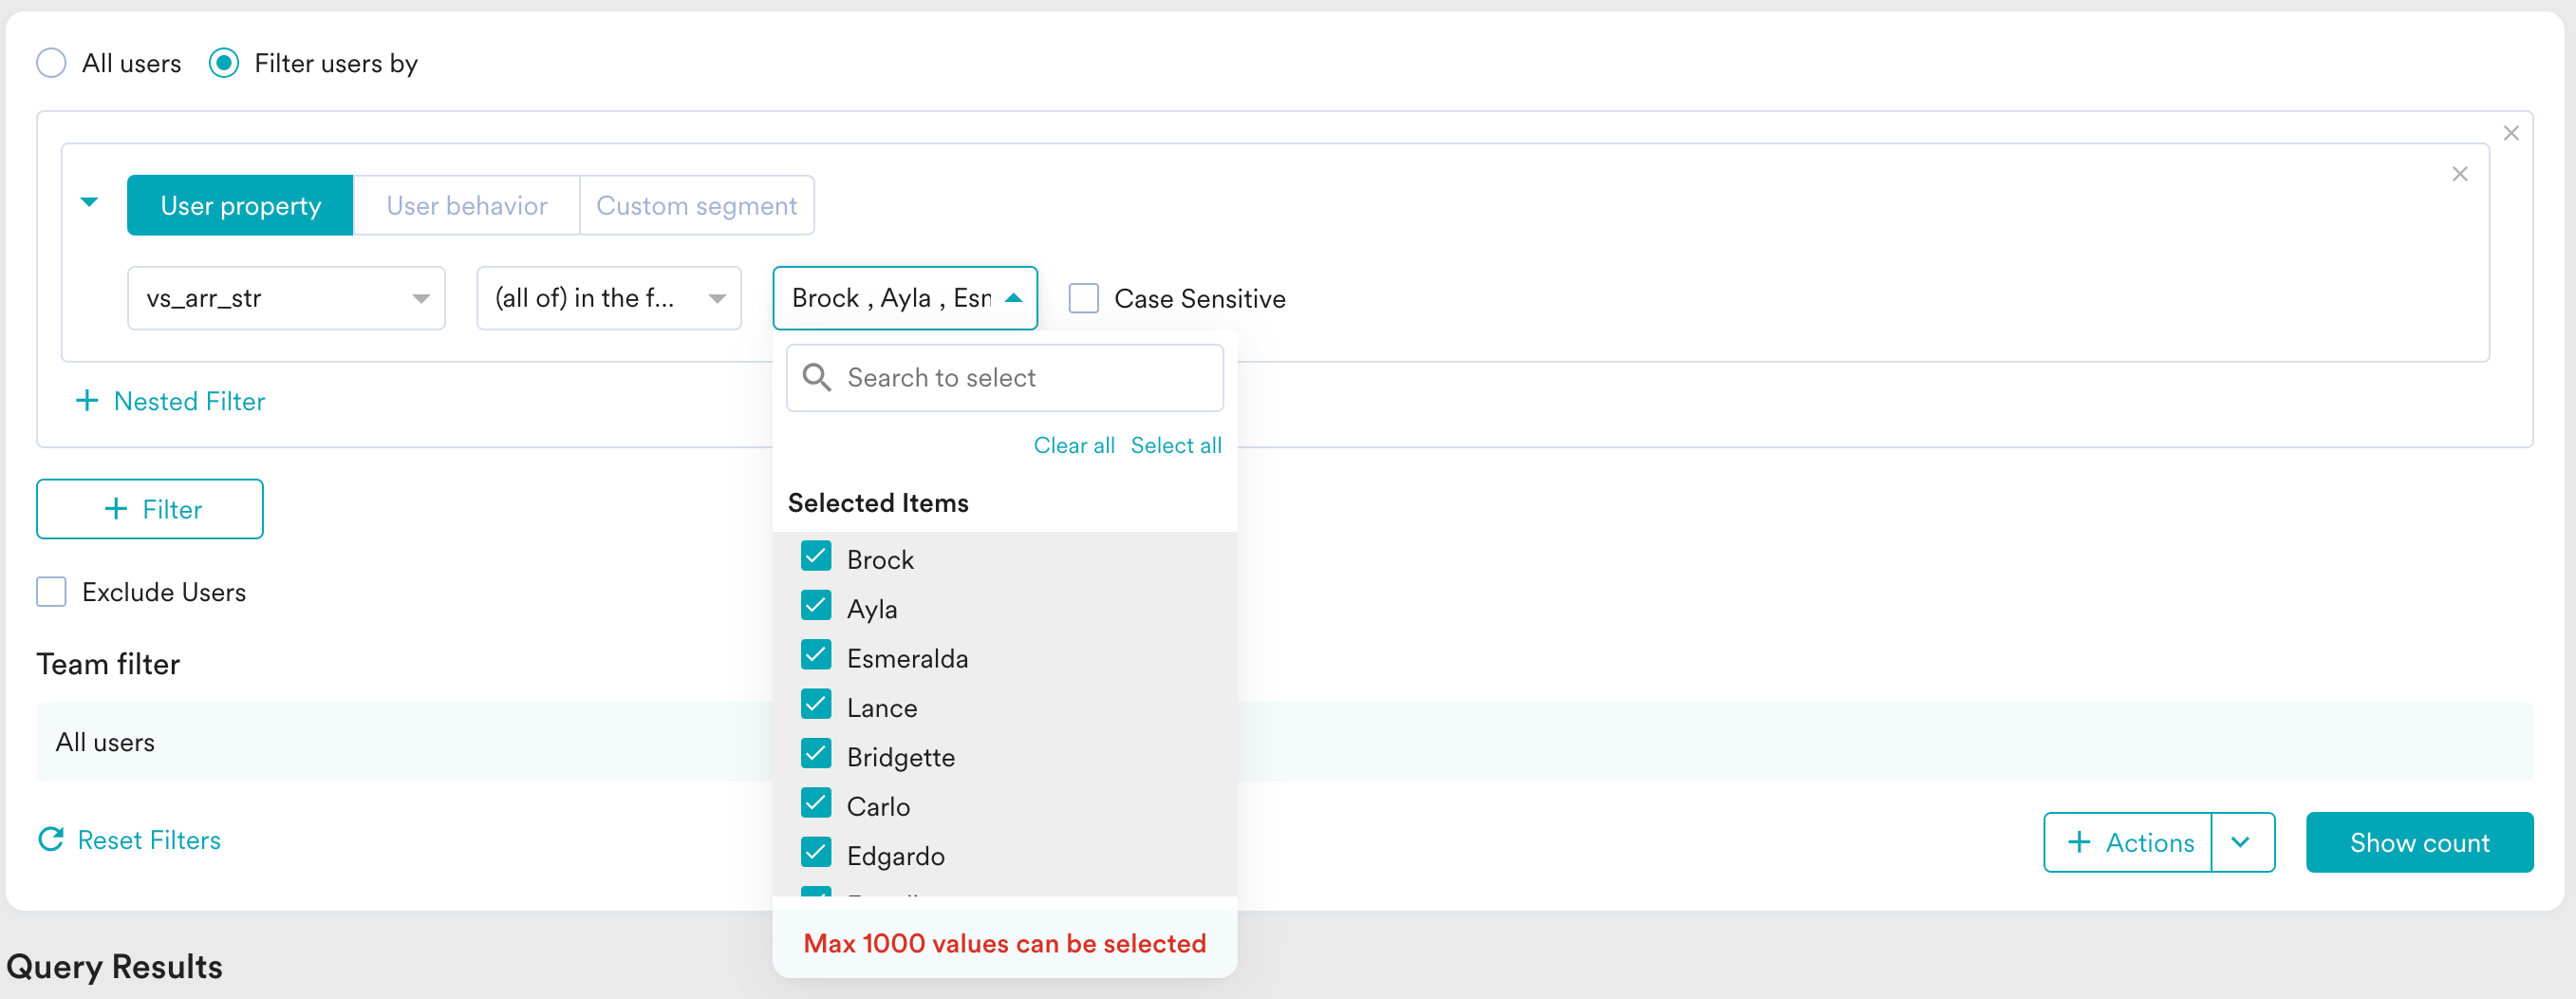The height and width of the screenshot is (999, 2576).
Task: Uncheck Esmeralda in selected items
Action: [x=816, y=655]
